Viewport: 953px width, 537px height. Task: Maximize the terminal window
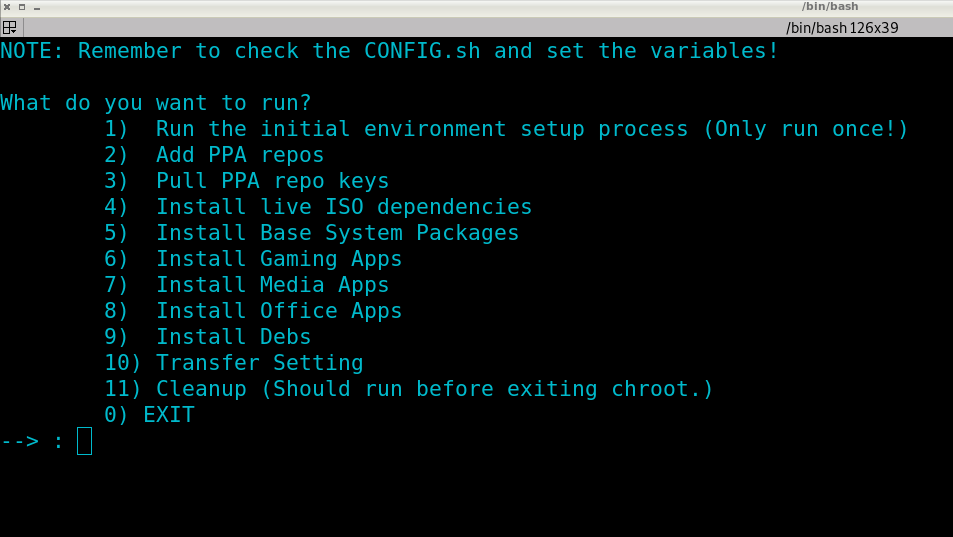click(22, 7)
